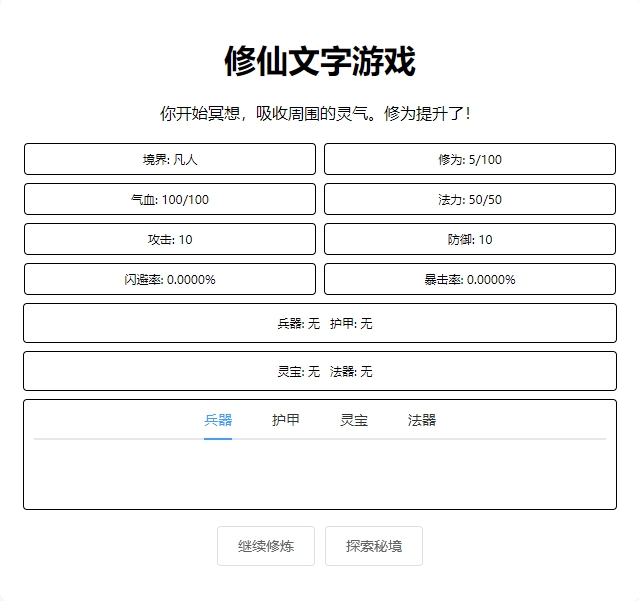Click the 防御: 10 stat box

pyautogui.click(x=470, y=239)
